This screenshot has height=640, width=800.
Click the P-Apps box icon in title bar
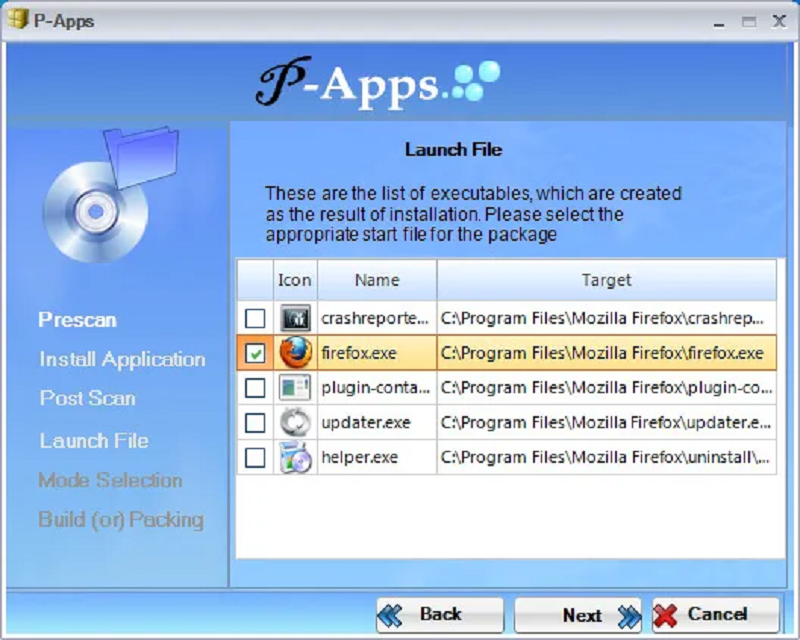pyautogui.click(x=17, y=20)
